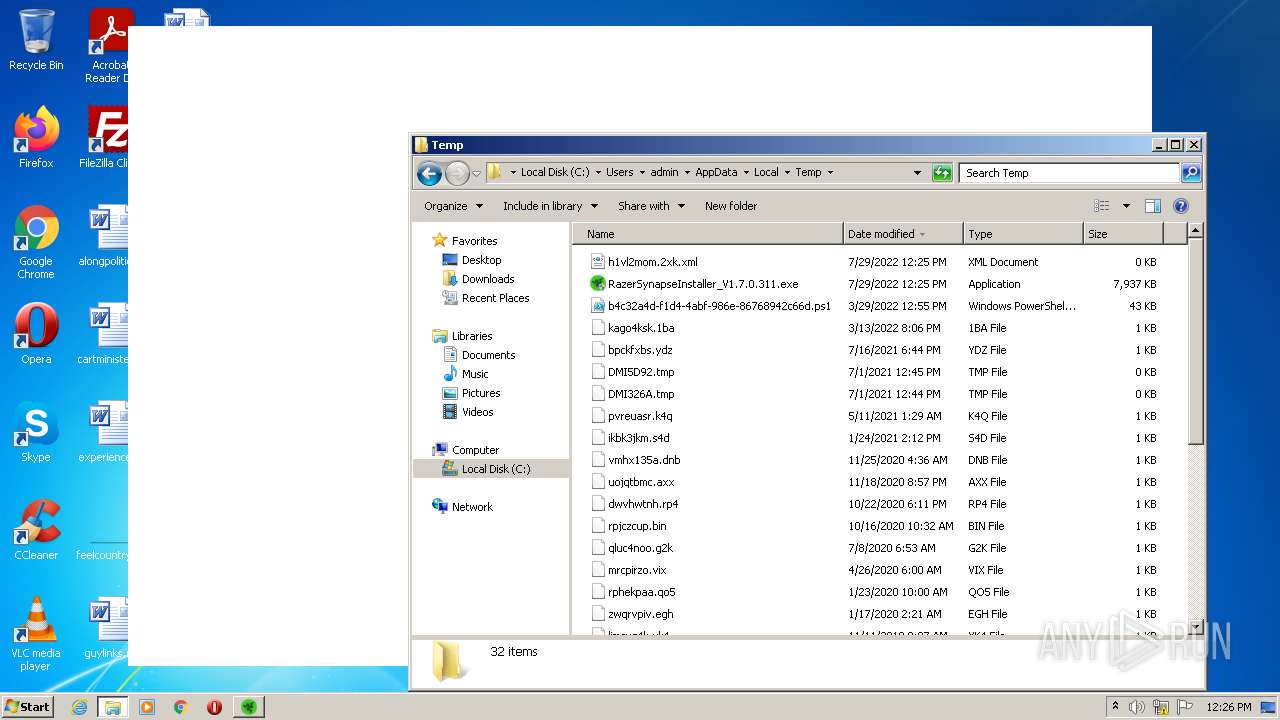Open the address bar history dropdown

pos(917,173)
